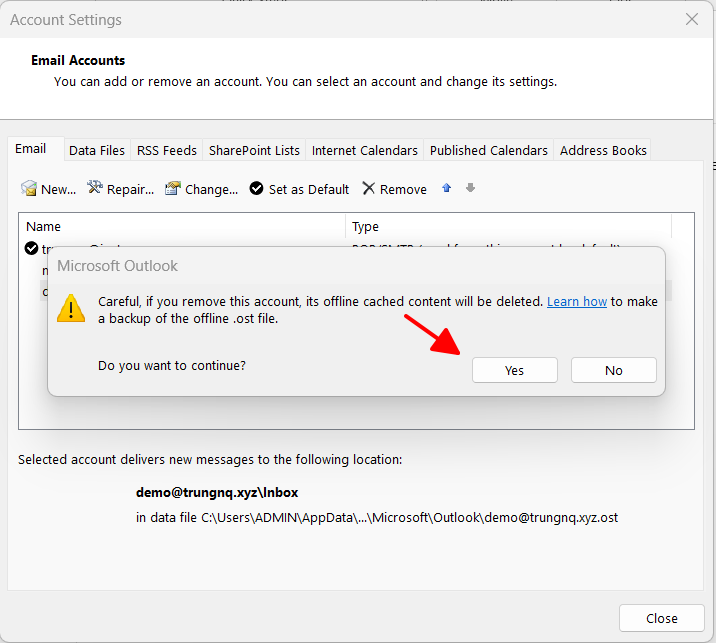Move account down with gray arrow
Screen dimensions: 716x643
470,188
